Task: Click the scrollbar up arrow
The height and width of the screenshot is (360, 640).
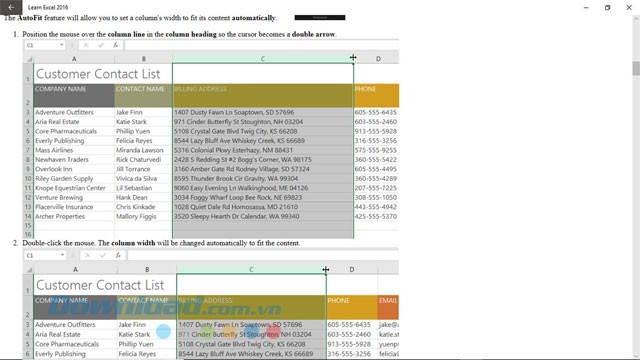Action: tap(636, 19)
